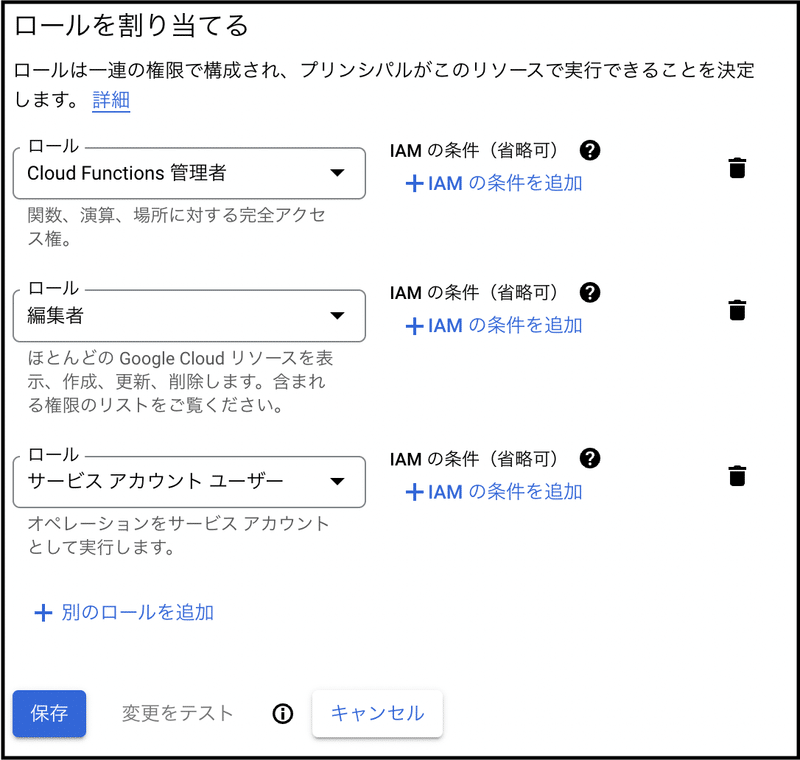
Task: Delete the 編集者 role row
Action: (737, 310)
